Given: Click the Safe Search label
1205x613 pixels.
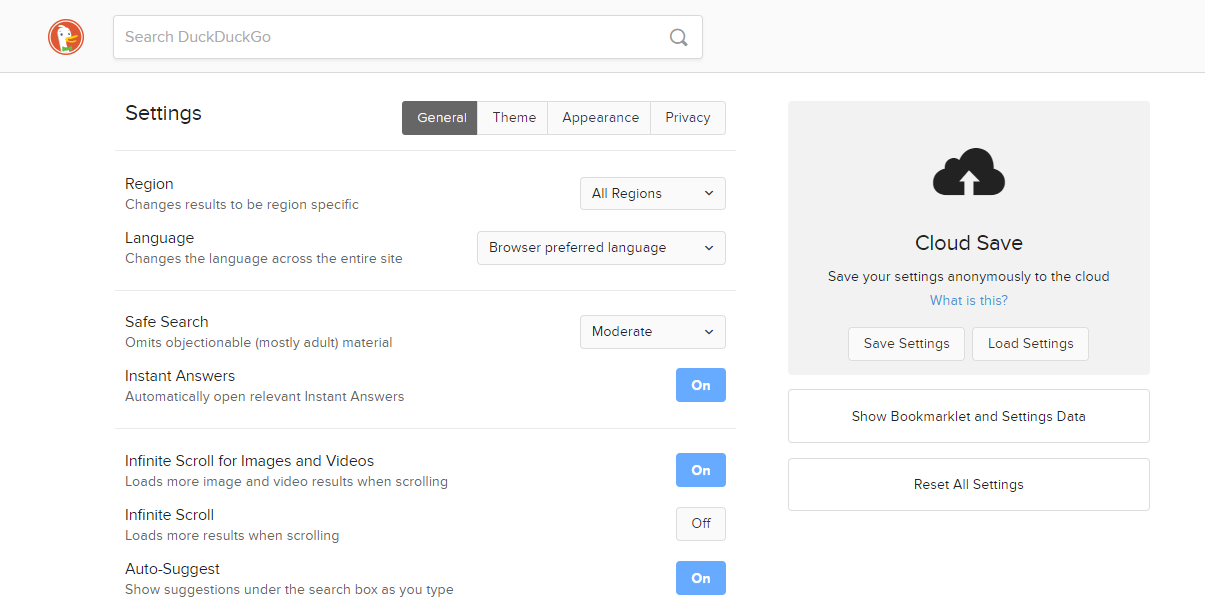Looking at the screenshot, I should coord(167,322).
